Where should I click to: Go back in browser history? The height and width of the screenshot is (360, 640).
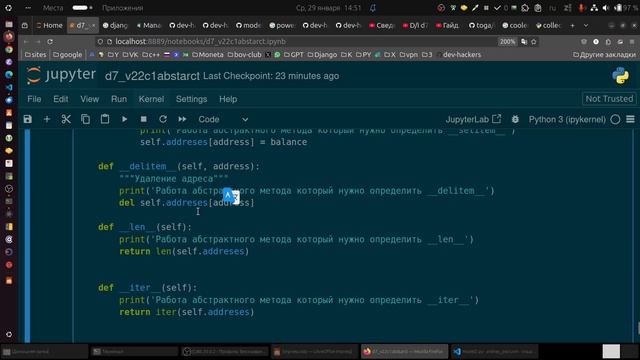(x=26, y=42)
